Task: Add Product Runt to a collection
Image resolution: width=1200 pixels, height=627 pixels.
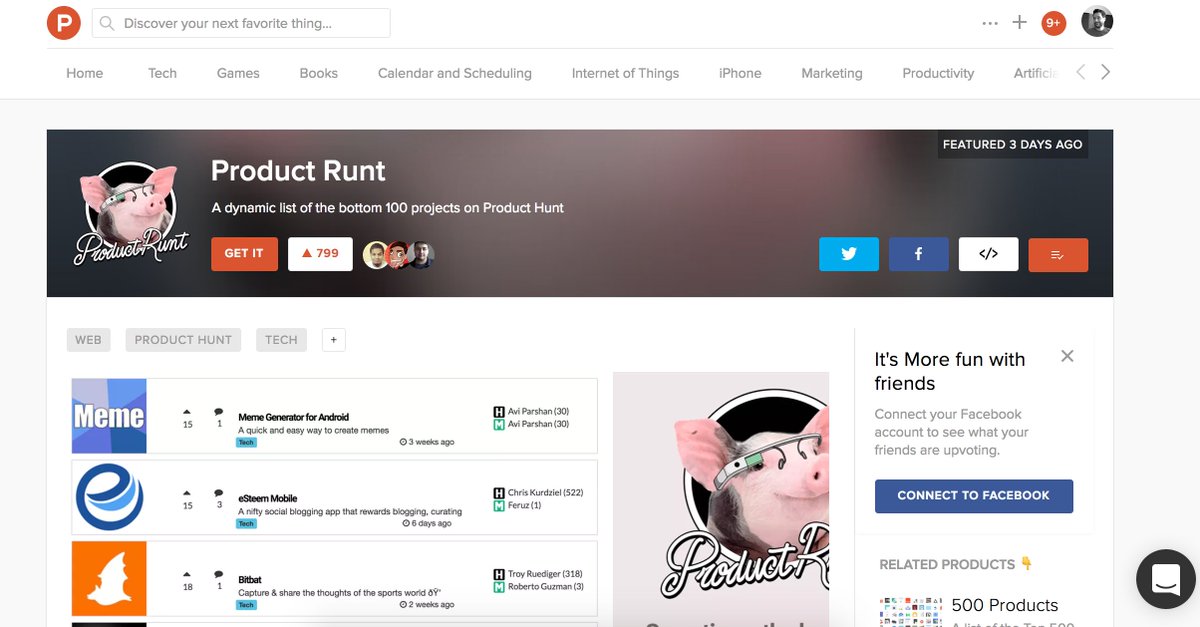Action: [1058, 255]
